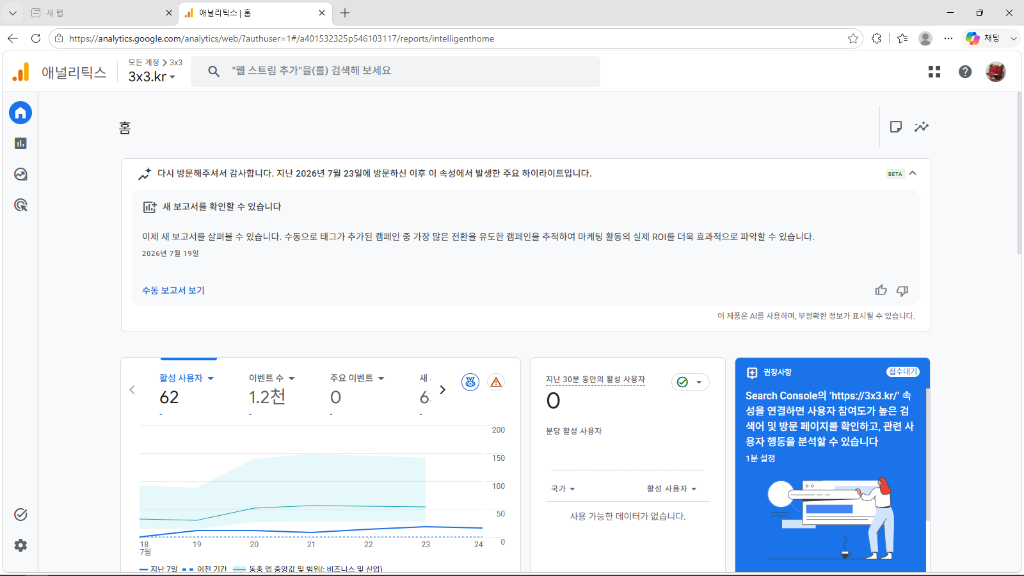1024x576 pixels.
Task: Show next metrics with right arrow
Action: 443,390
